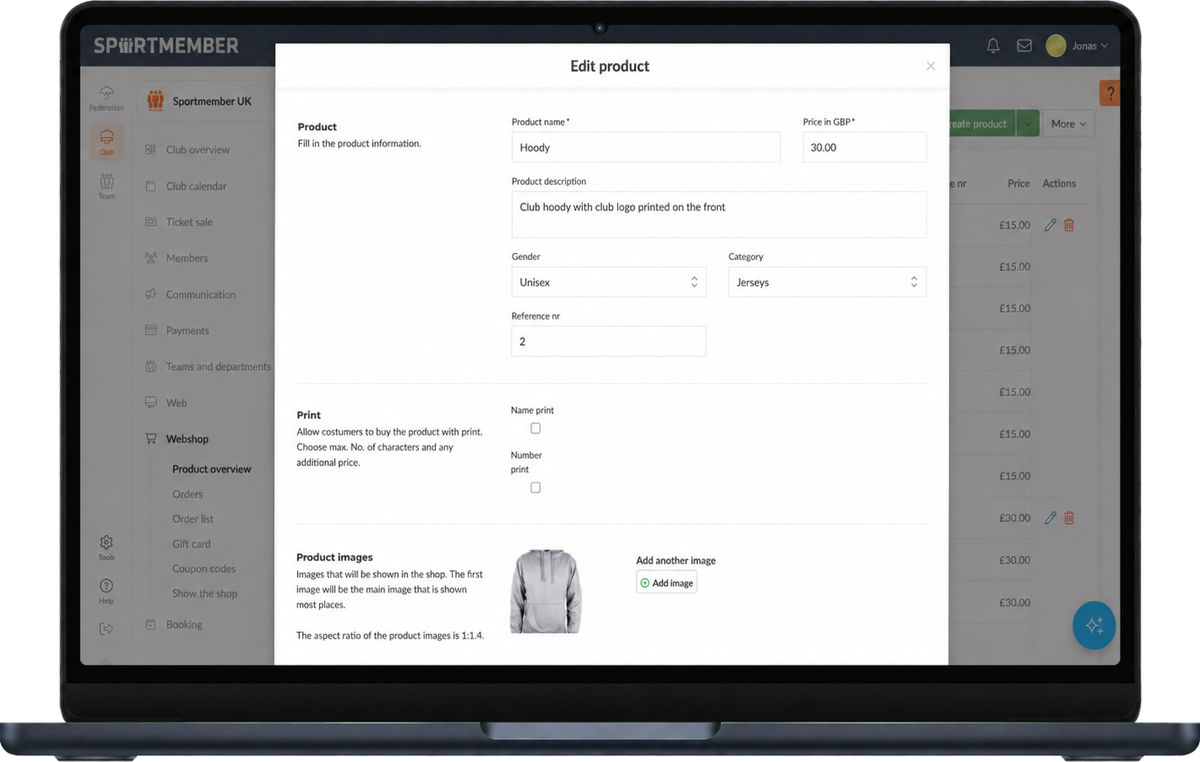Viewport: 1200px width, 762px height.
Task: Open Payments menu item
Action: pyautogui.click(x=188, y=331)
